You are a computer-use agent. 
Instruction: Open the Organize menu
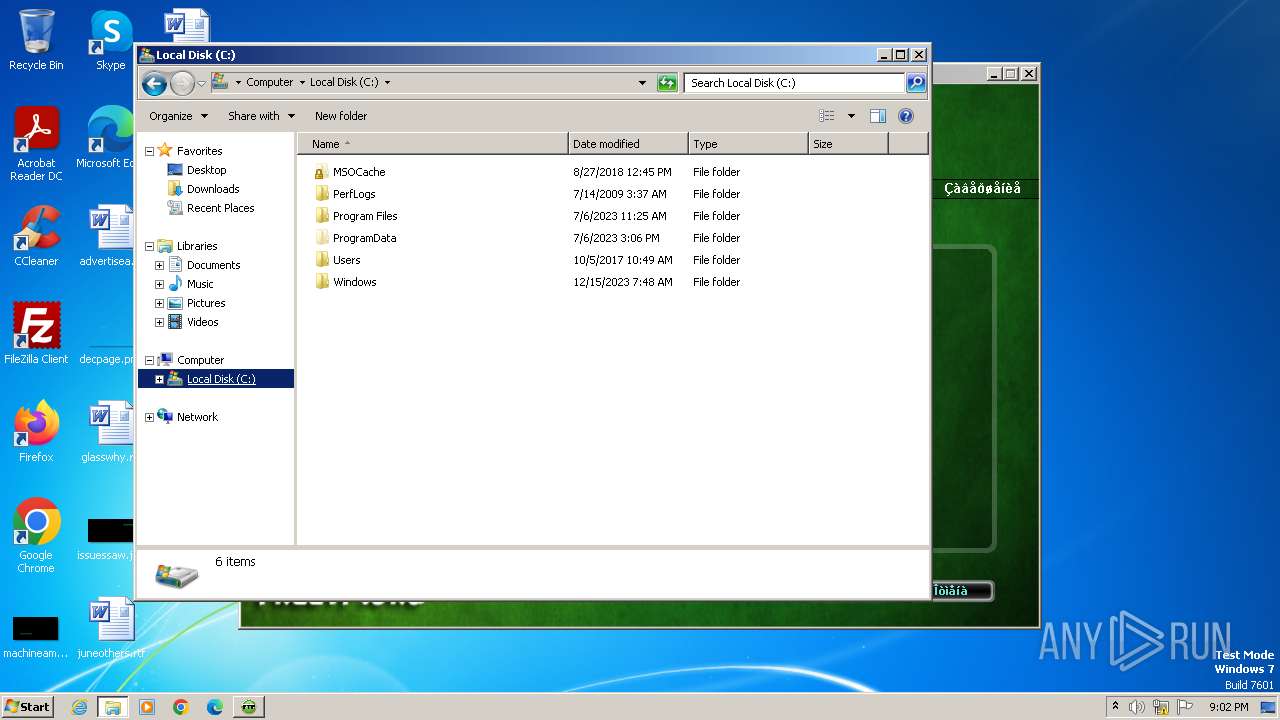tap(178, 116)
